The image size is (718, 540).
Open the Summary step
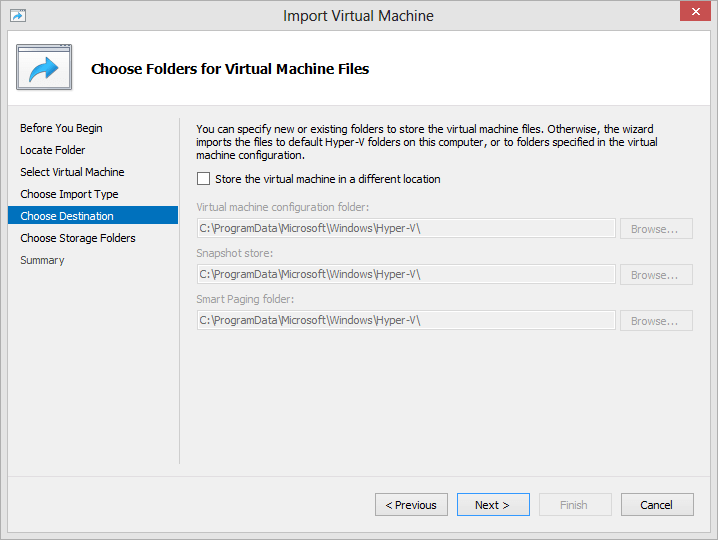tap(42, 260)
